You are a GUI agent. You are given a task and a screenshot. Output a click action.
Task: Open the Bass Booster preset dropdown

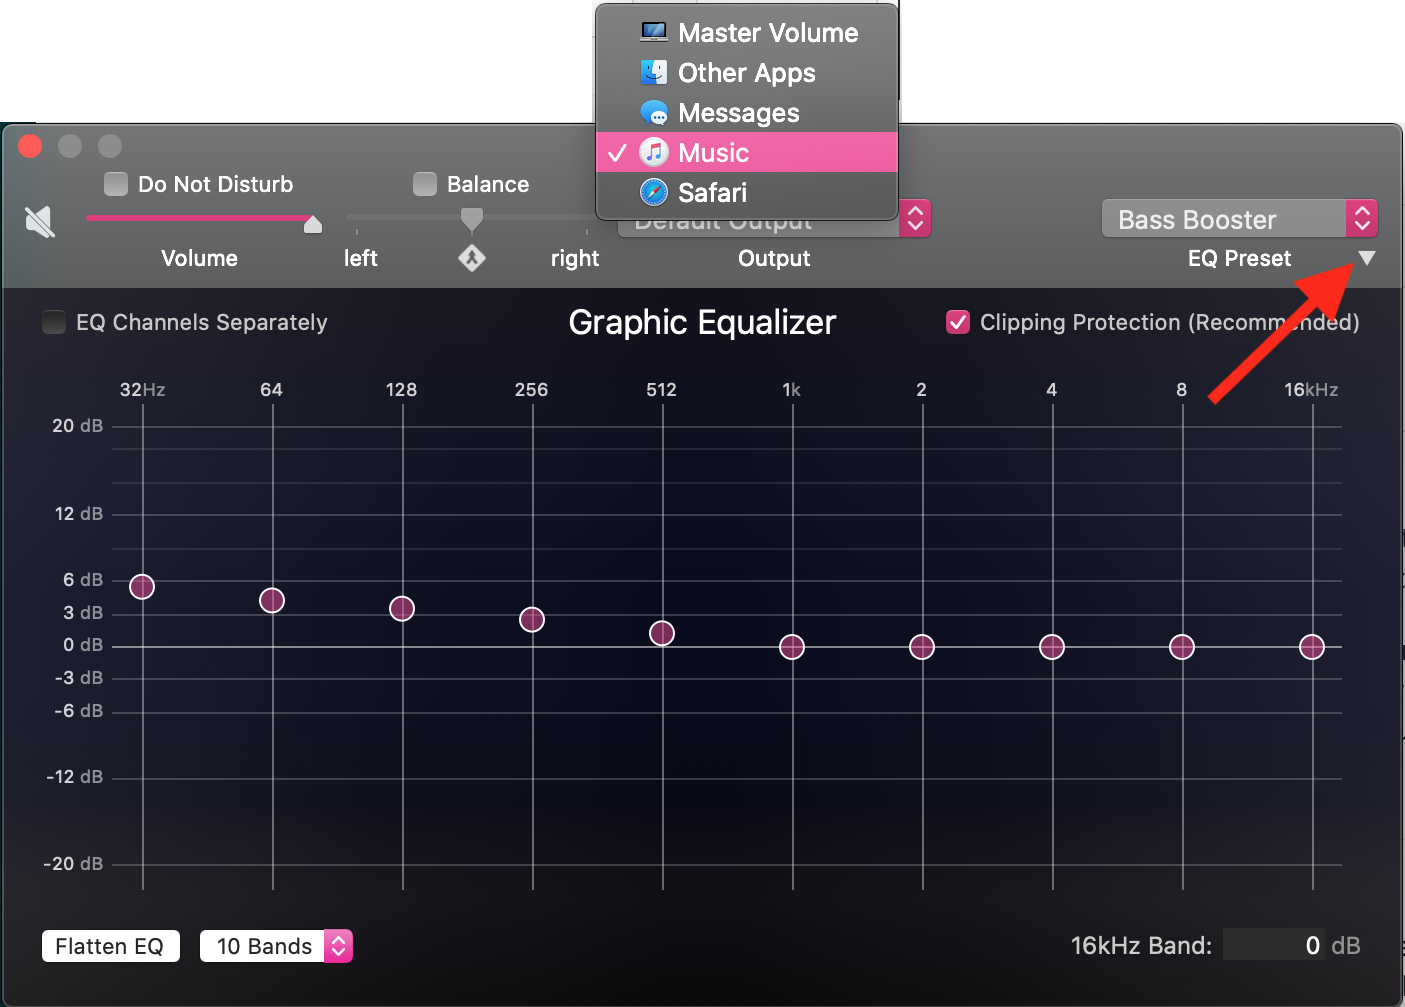pyautogui.click(x=1239, y=219)
